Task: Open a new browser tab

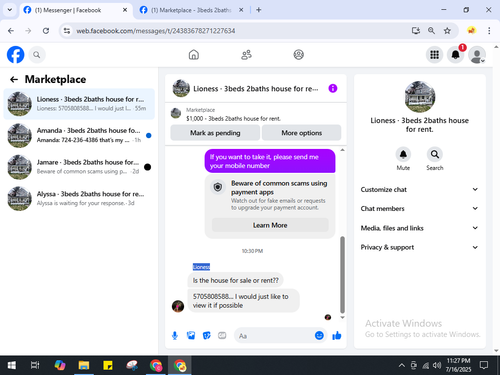Action: (x=259, y=10)
